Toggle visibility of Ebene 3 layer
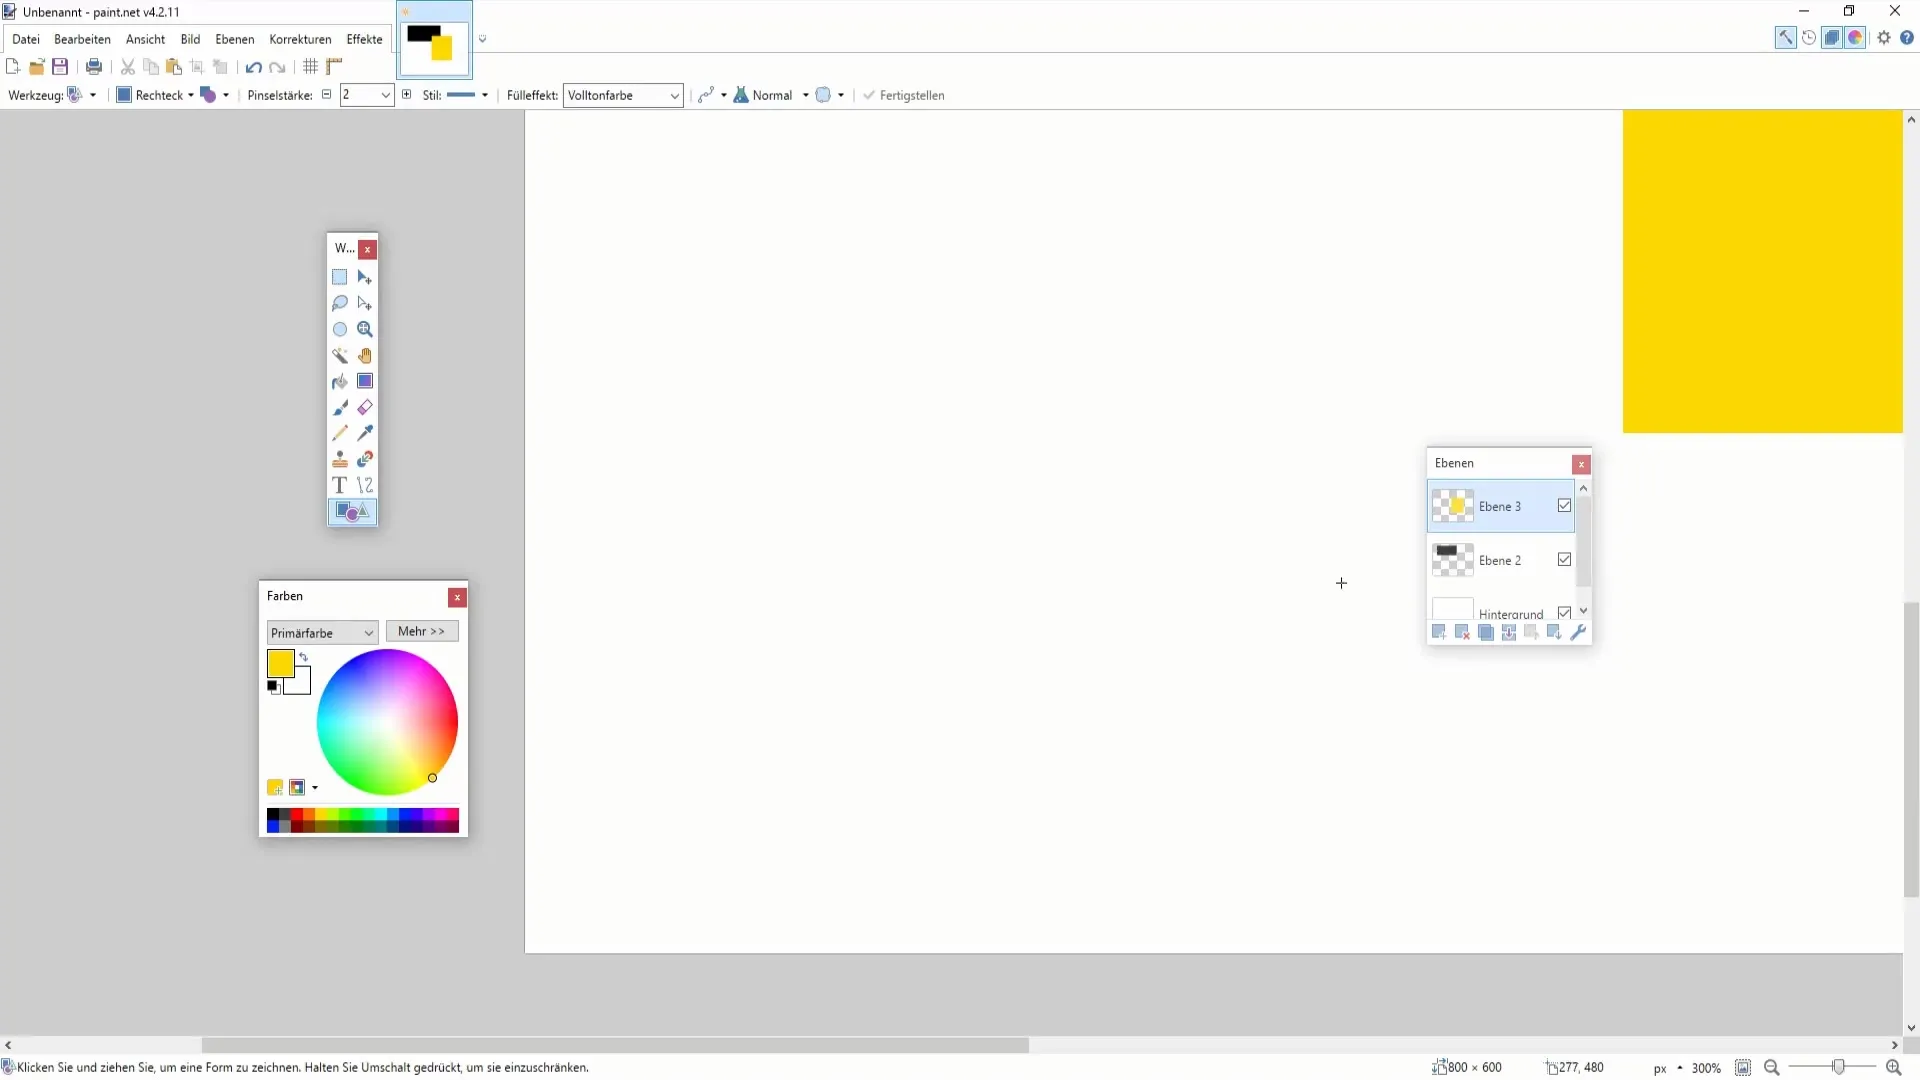This screenshot has height=1080, width=1920. point(1564,506)
